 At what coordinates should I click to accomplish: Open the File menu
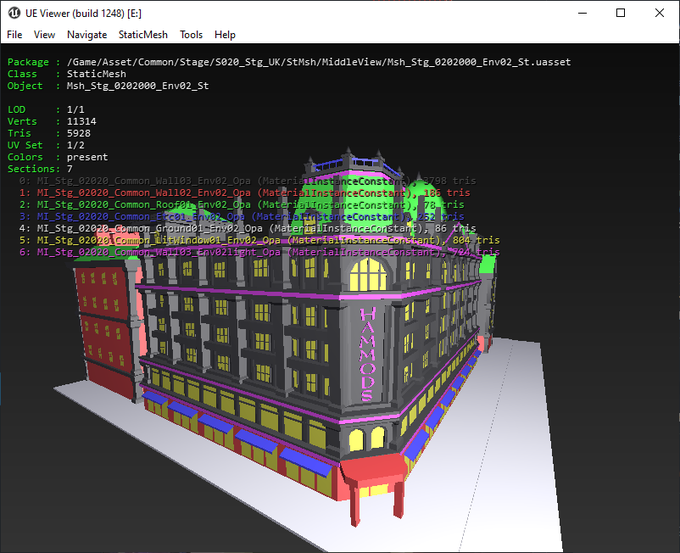(x=14, y=34)
